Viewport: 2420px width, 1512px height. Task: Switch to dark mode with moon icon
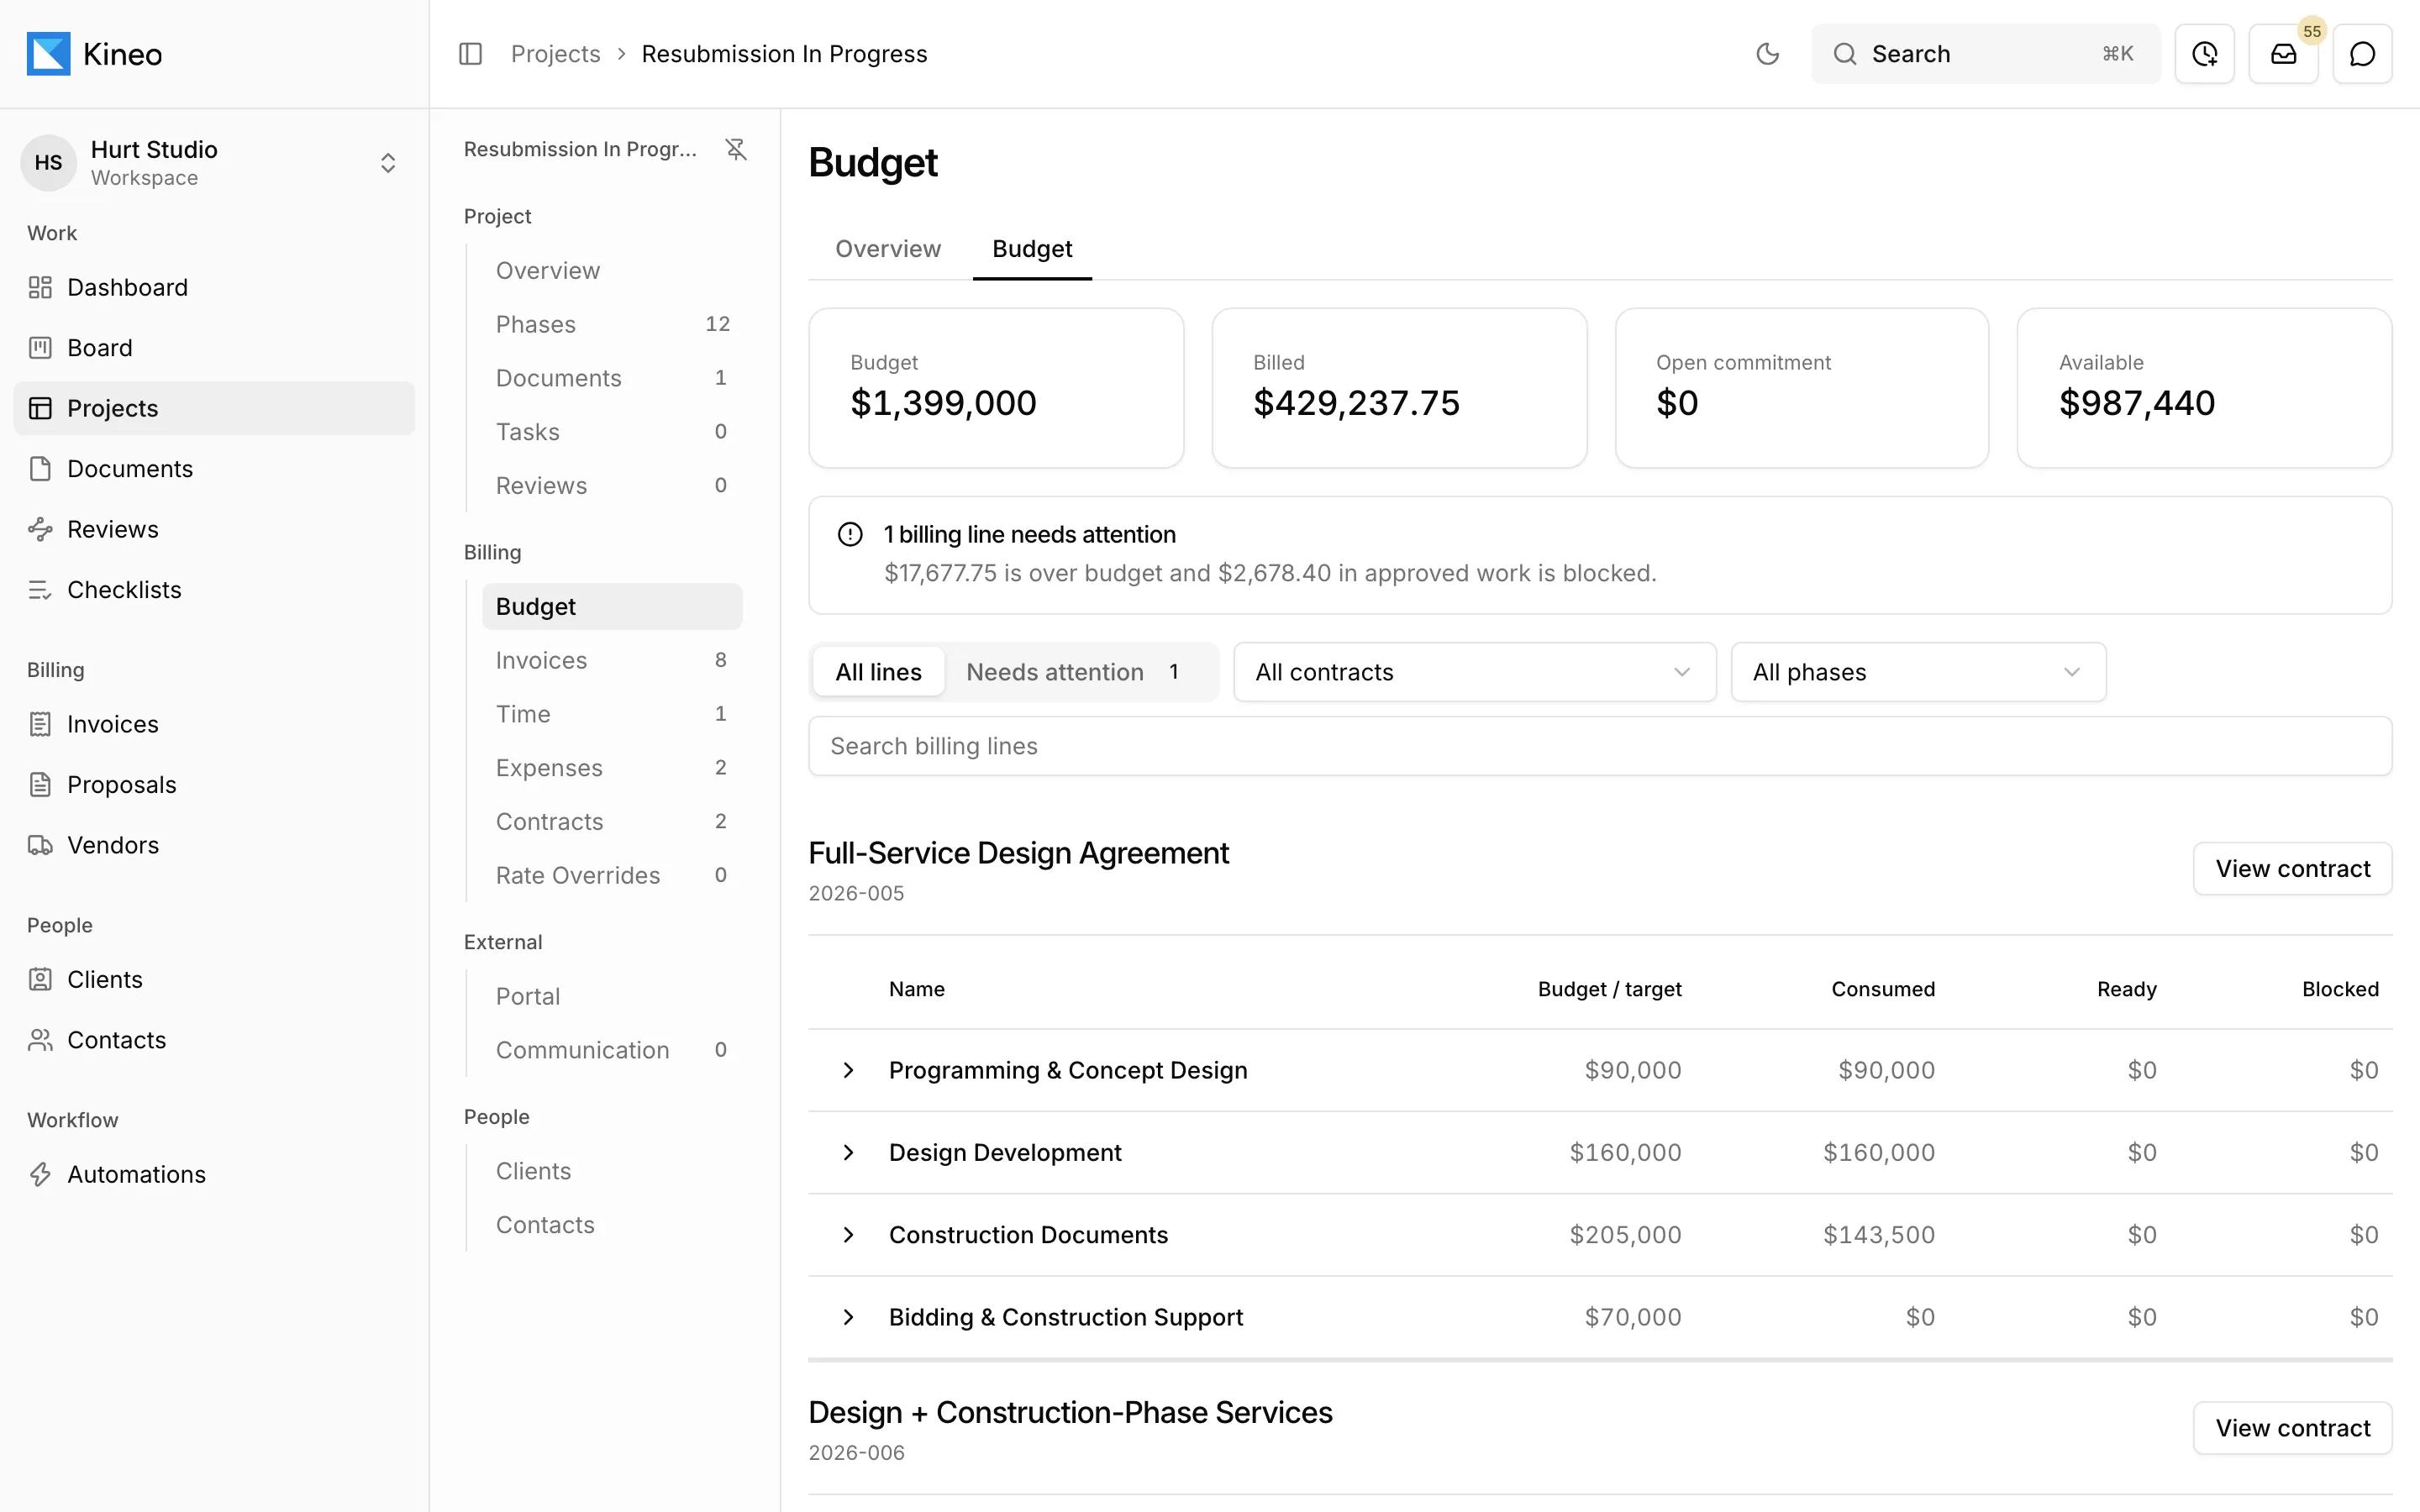pos(1767,54)
